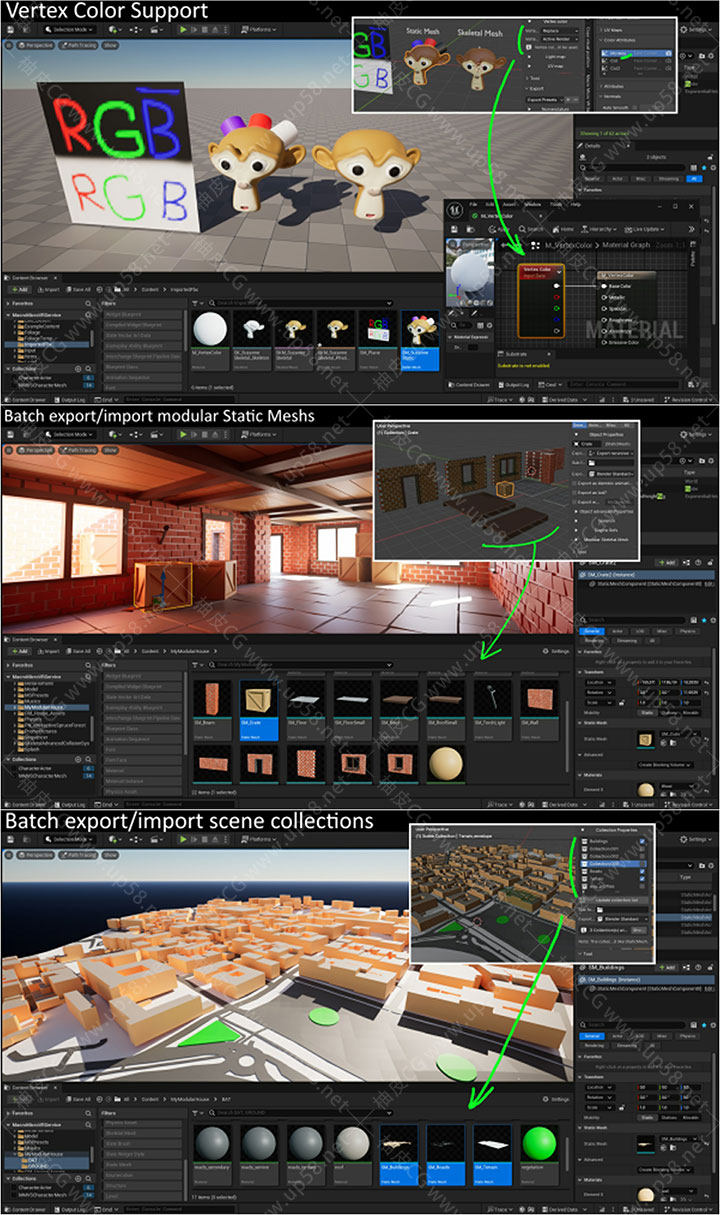Viewport: 720px width, 1215px height.
Task: Open Content Drawer in Vertex Color status bar
Action: coord(26,399)
